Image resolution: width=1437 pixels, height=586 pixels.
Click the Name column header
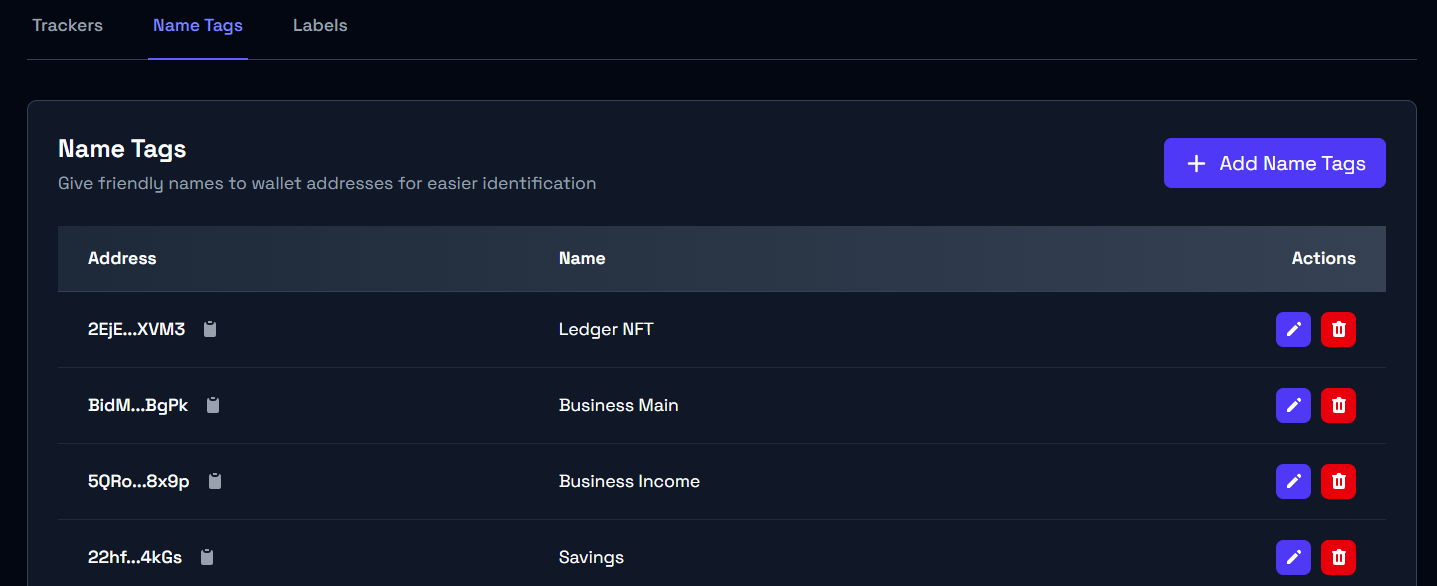[x=582, y=258]
